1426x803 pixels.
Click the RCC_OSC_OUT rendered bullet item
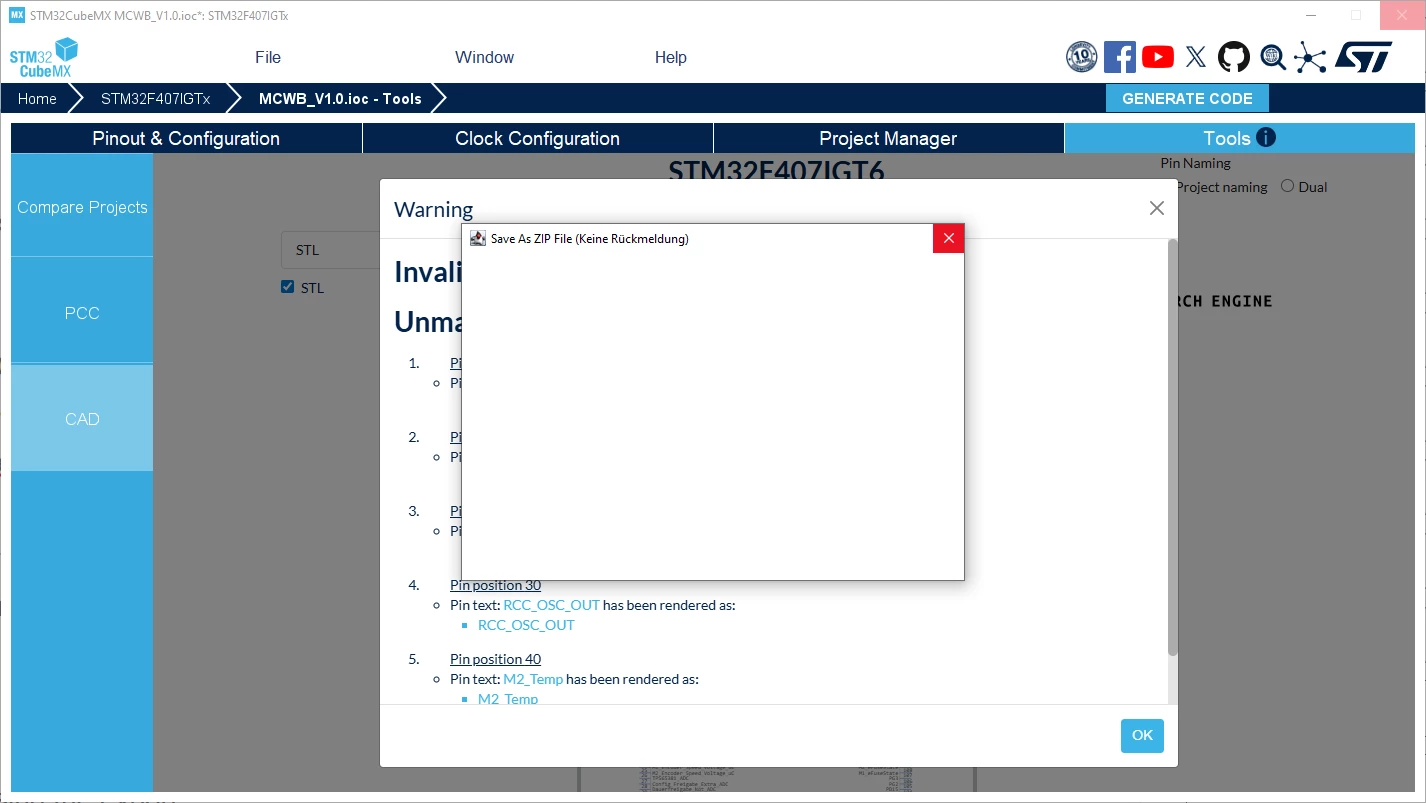click(x=526, y=625)
